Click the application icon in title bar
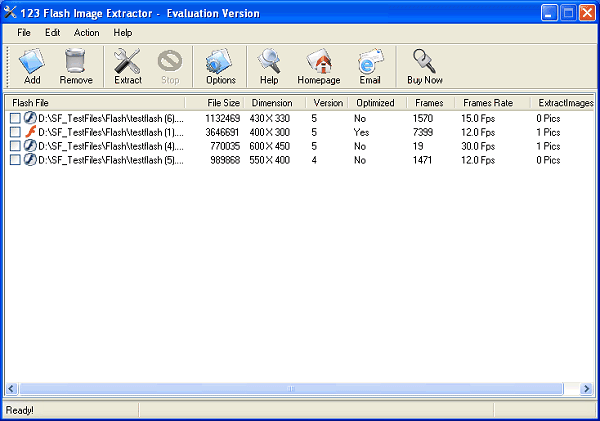This screenshot has height=421, width=600. pyautogui.click(x=10, y=13)
